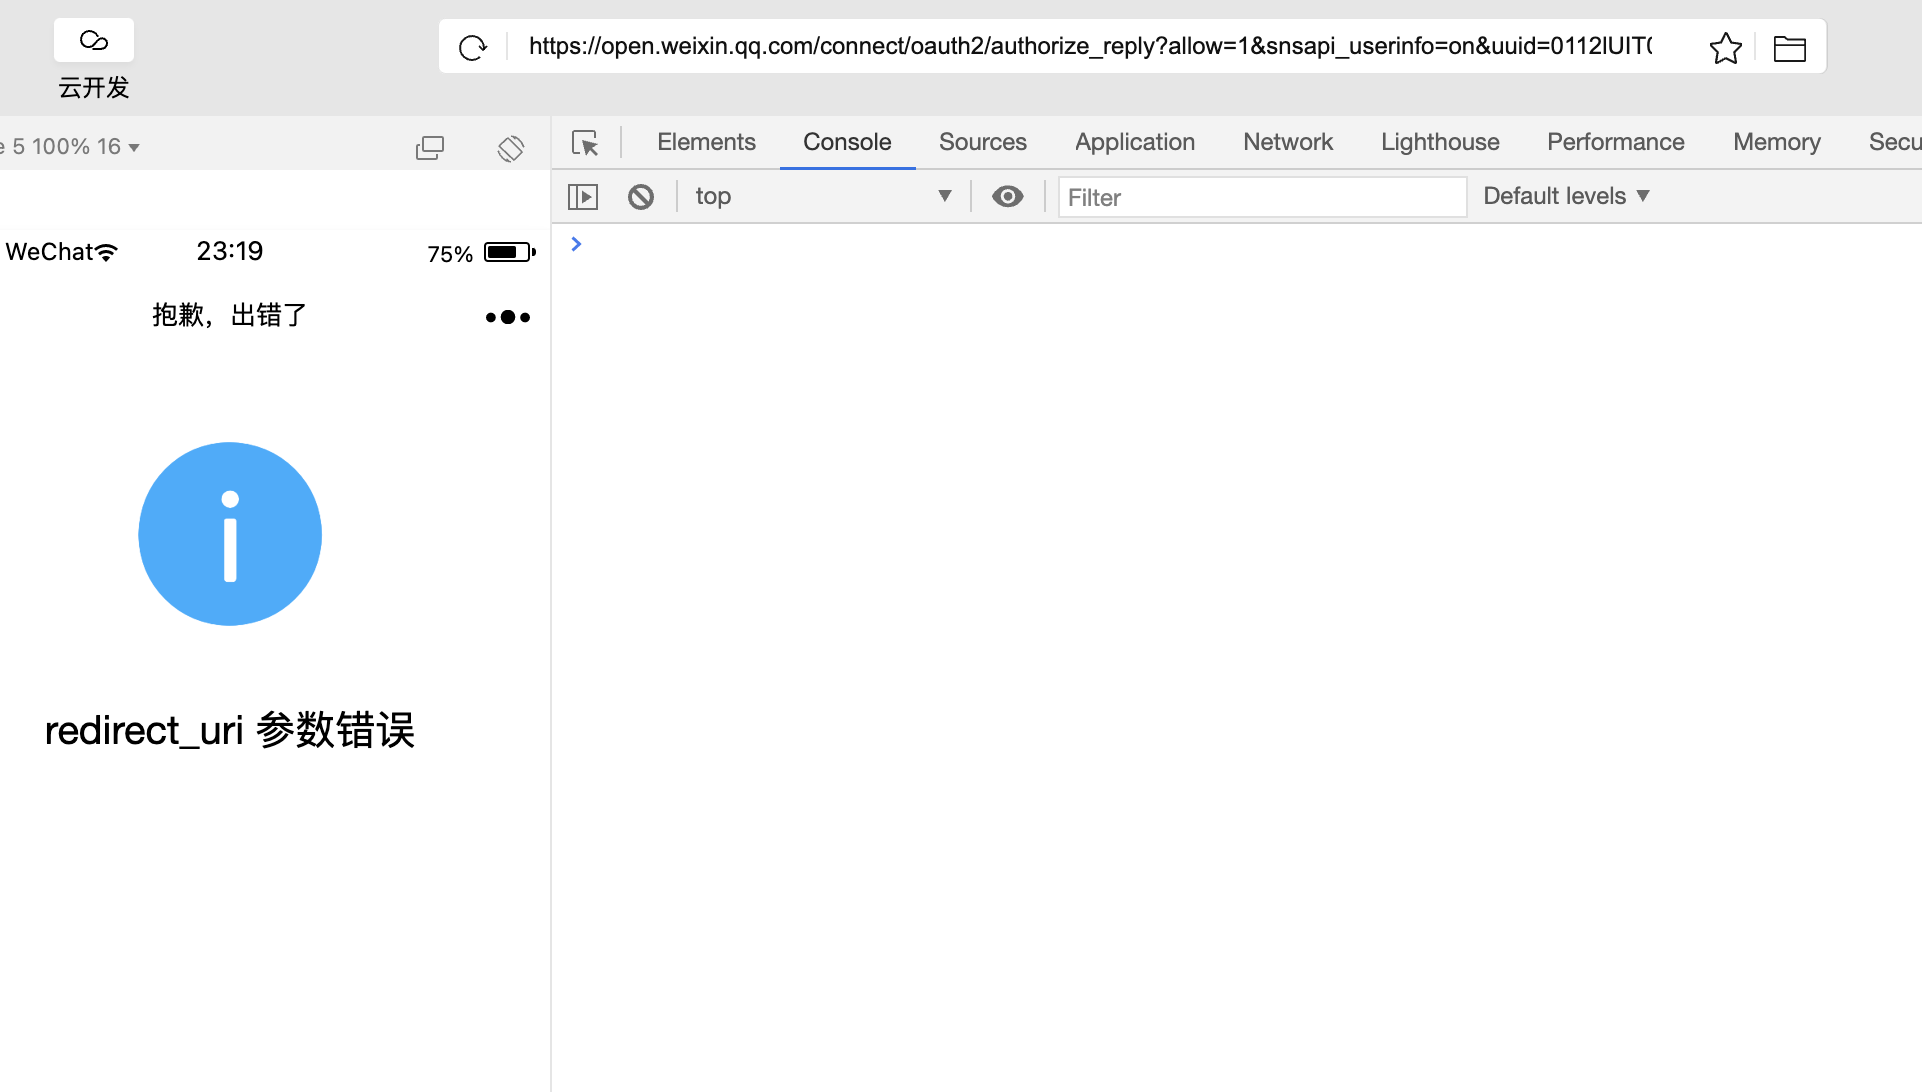Click the rotate device icon
The width and height of the screenshot is (1922, 1092).
coord(510,148)
